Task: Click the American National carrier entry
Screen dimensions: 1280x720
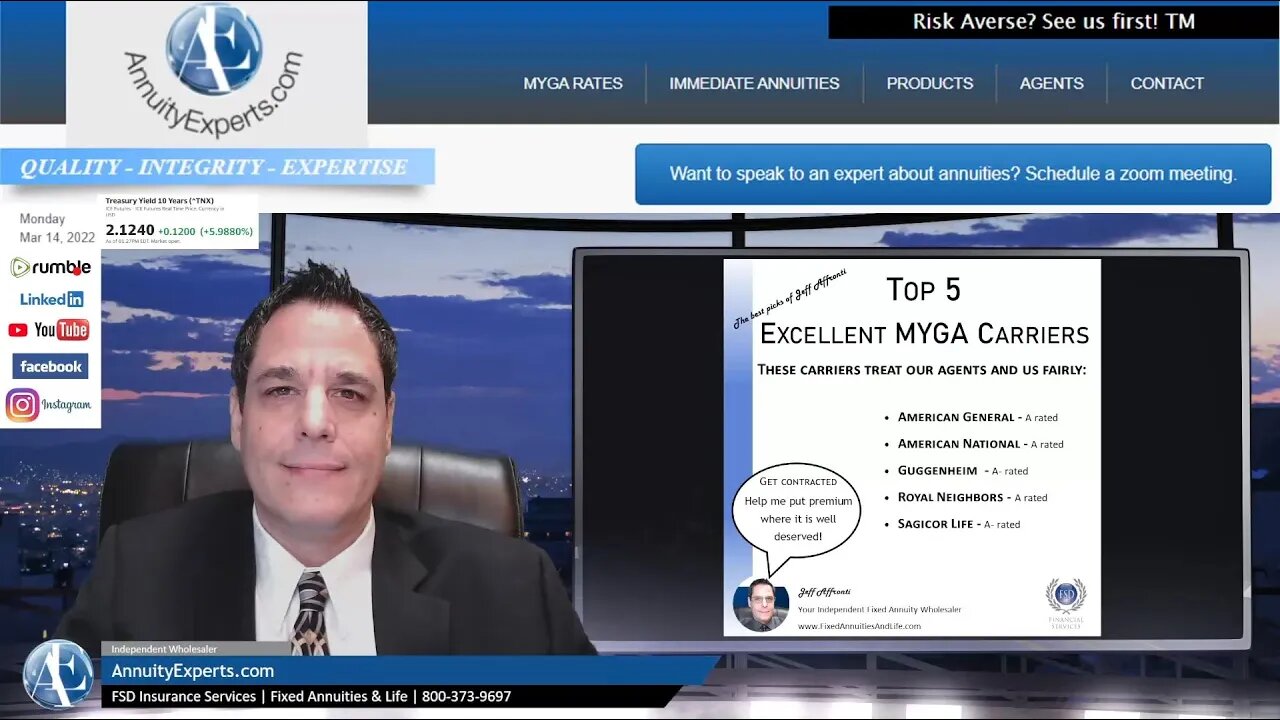Action: coord(980,444)
